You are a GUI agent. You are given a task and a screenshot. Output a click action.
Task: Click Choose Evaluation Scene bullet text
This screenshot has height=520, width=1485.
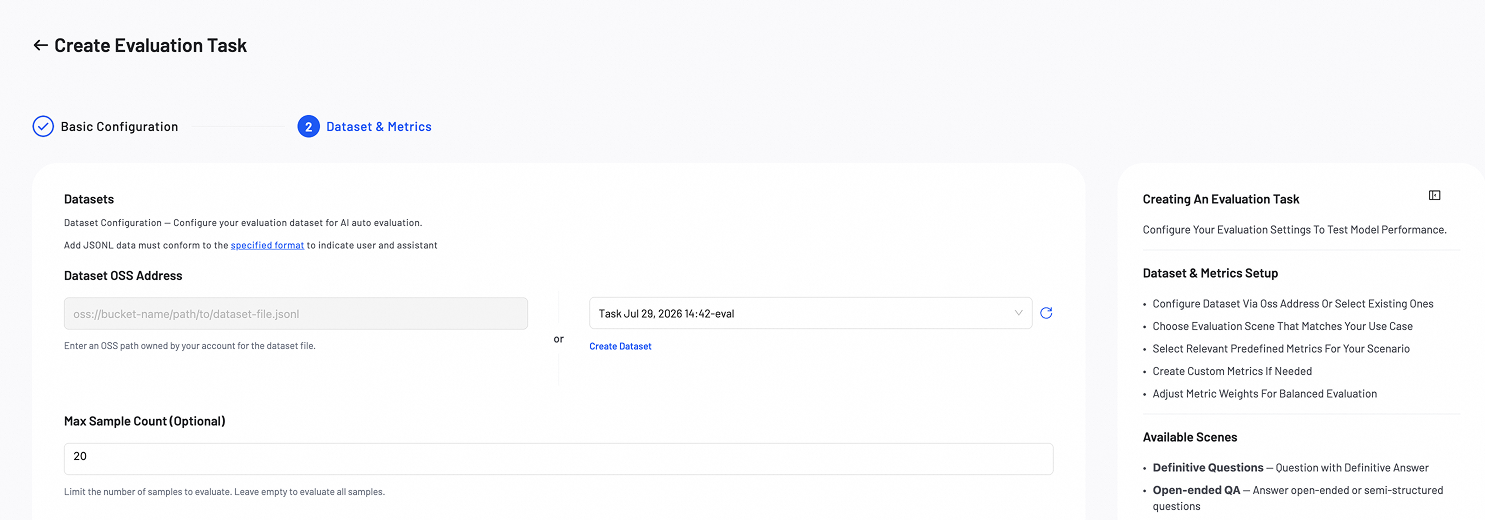[x=1283, y=326]
